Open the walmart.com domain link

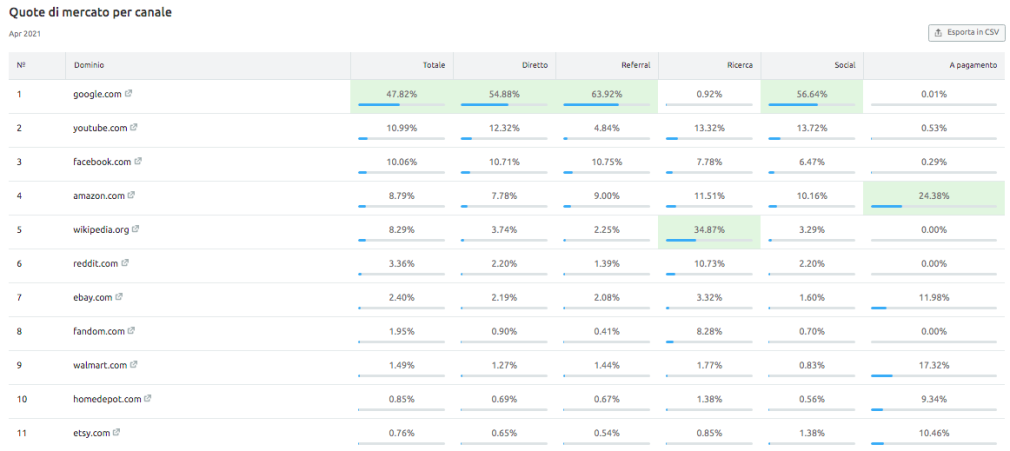tap(100, 365)
